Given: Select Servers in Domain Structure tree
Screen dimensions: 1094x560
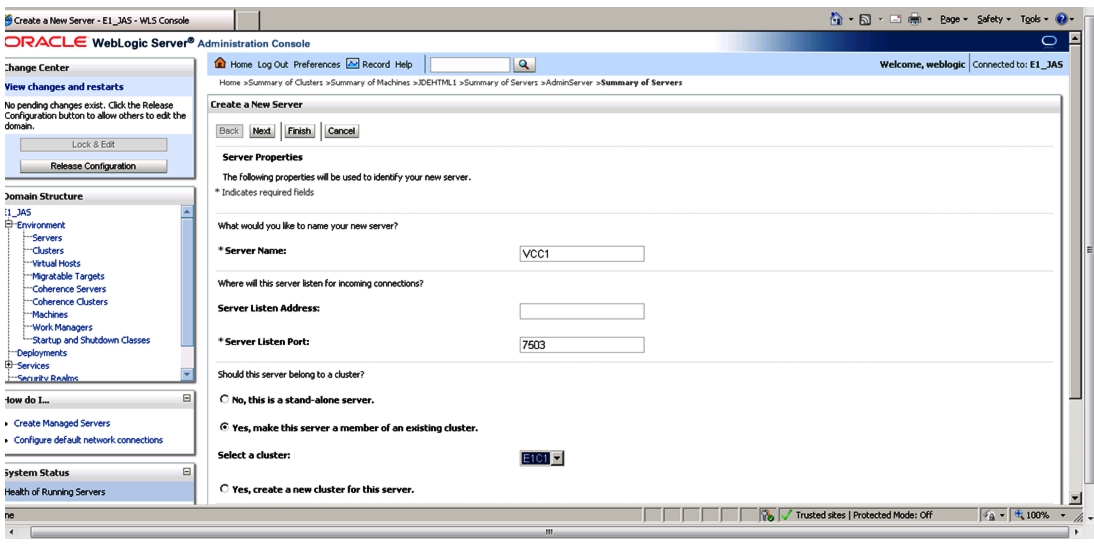Looking at the screenshot, I should point(47,238).
